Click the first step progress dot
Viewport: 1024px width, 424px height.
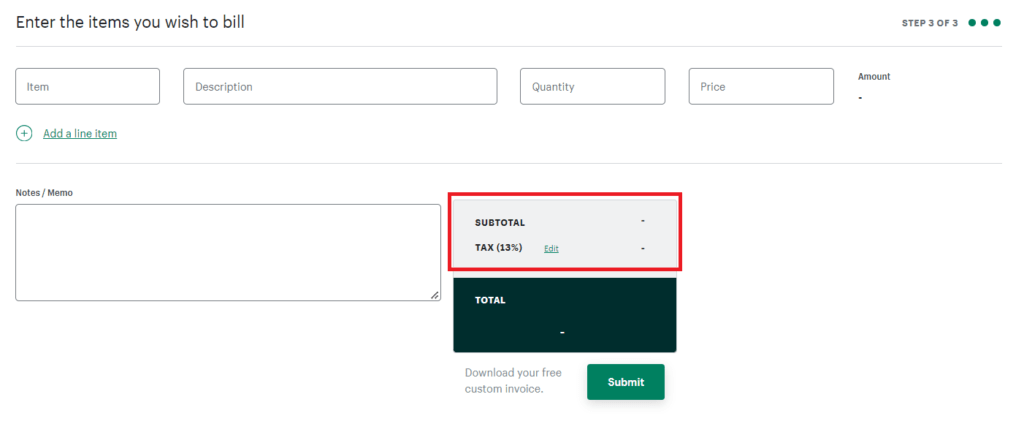click(x=973, y=23)
